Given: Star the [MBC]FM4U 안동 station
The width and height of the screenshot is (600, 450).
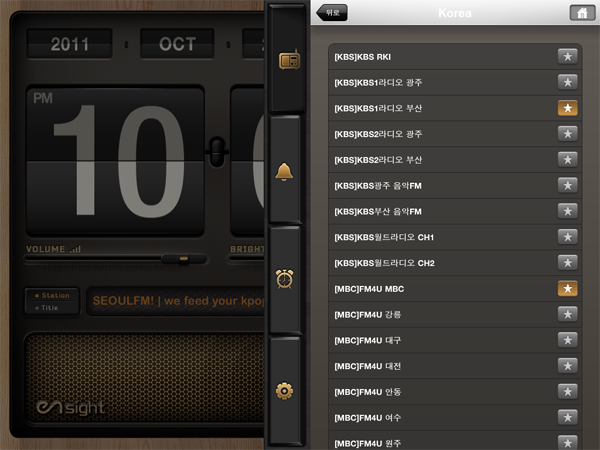Looking at the screenshot, I should click(x=567, y=392).
